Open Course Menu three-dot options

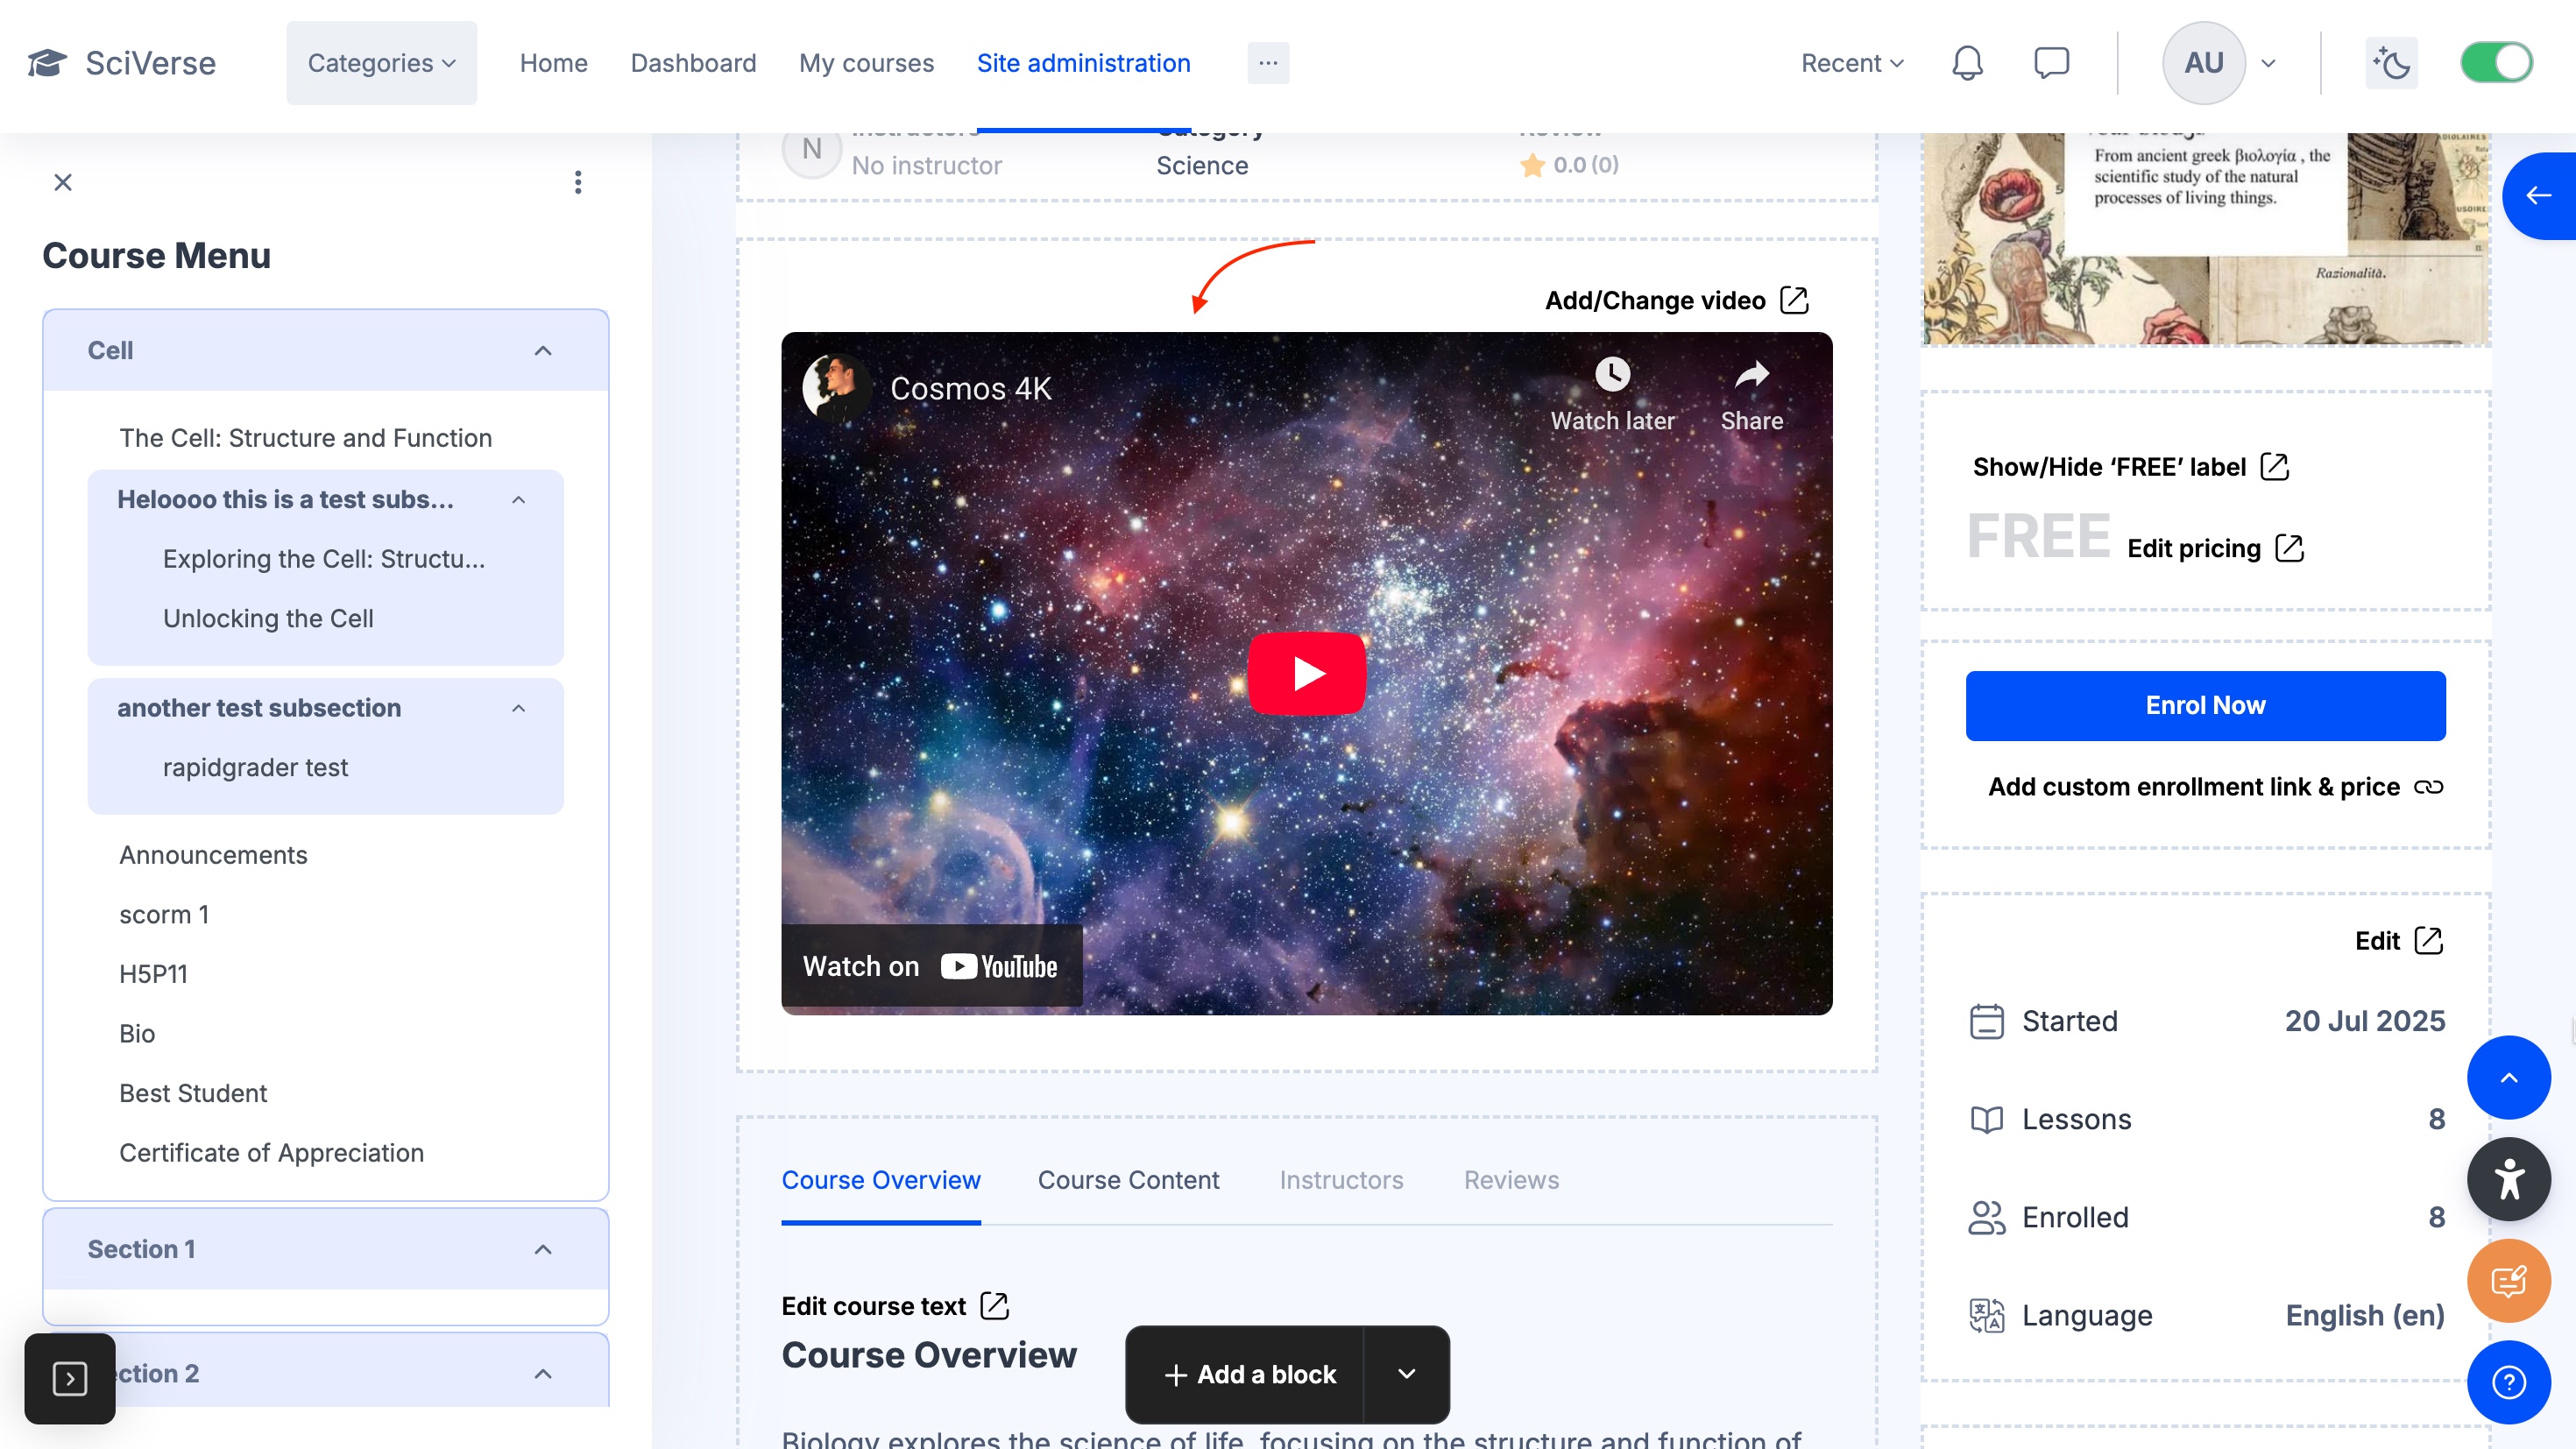click(578, 182)
